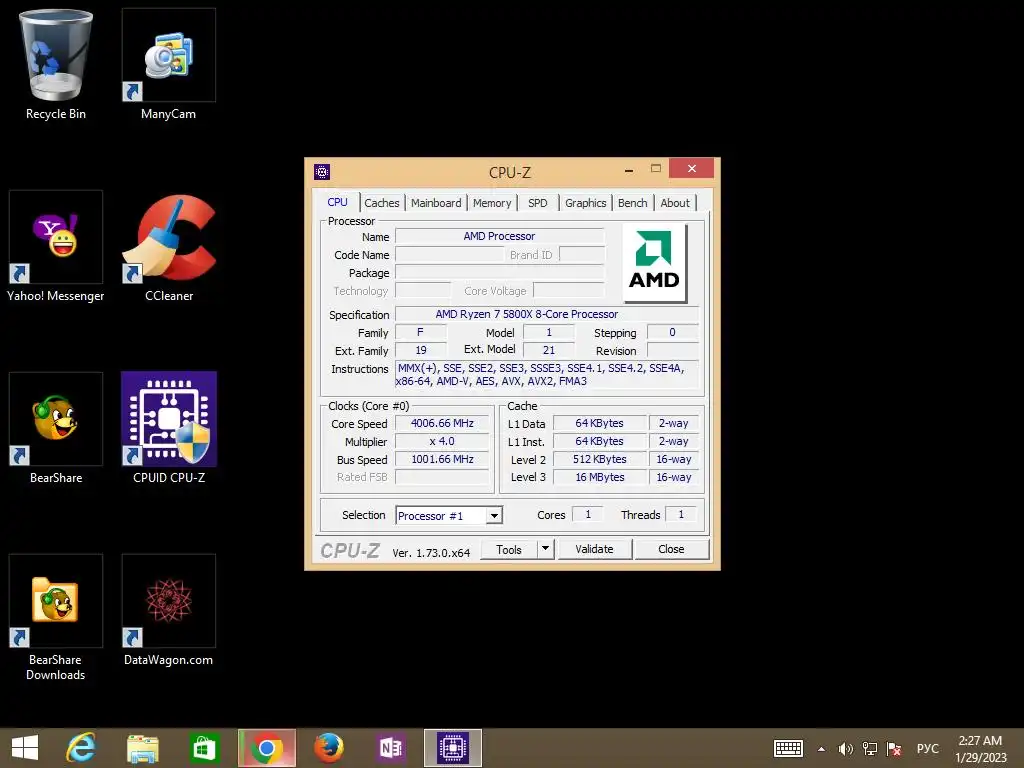
Task: Click the network tray icon
Action: tap(870, 749)
